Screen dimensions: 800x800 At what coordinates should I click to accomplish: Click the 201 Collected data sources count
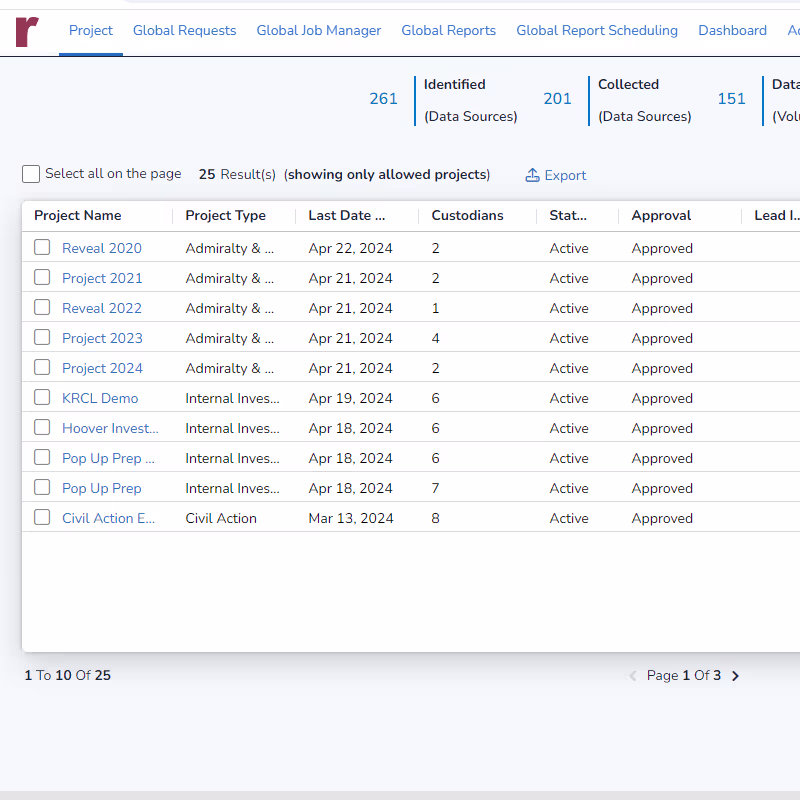(557, 99)
